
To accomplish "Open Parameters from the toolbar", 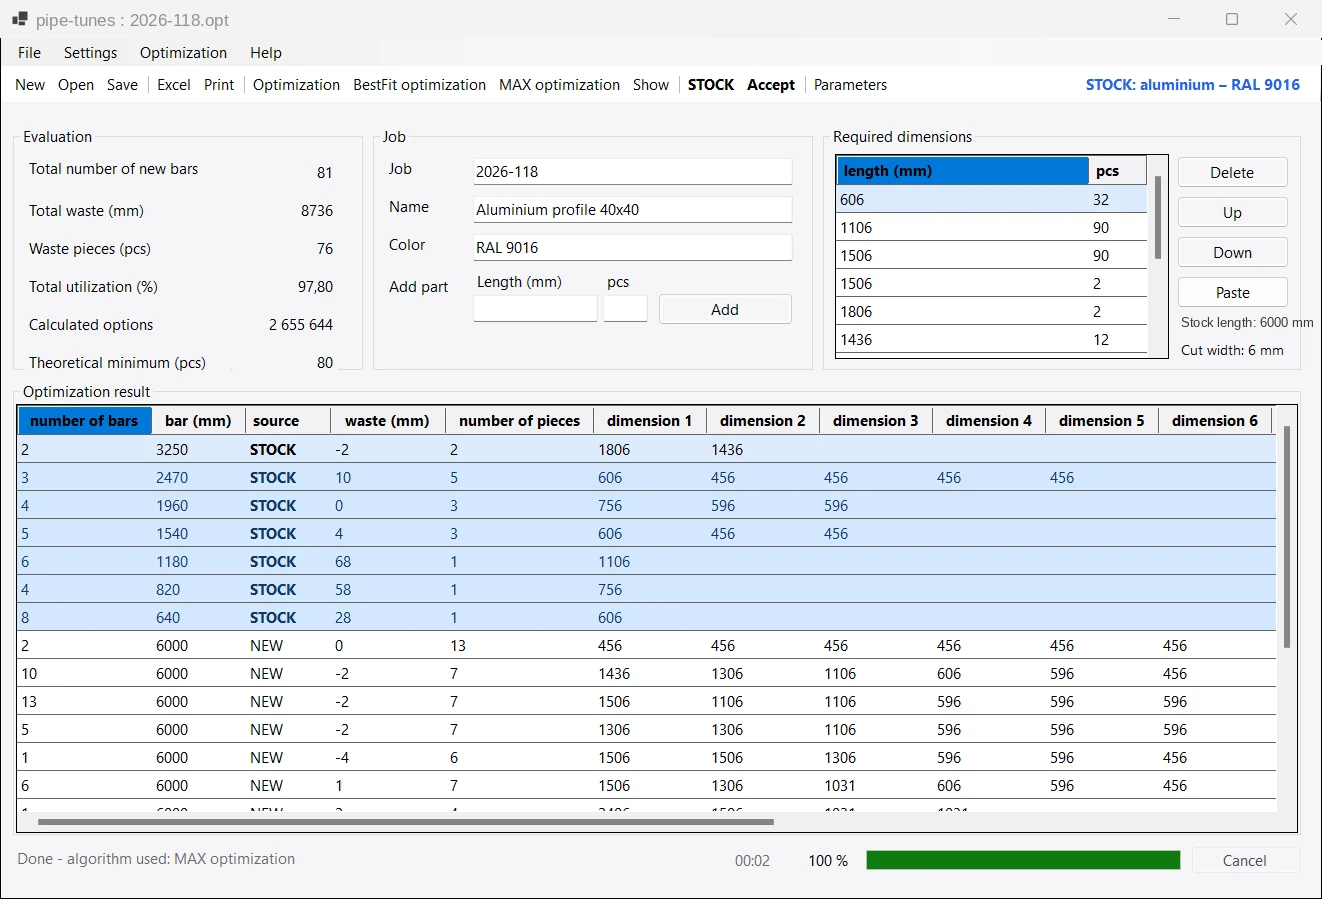I will coord(850,85).
